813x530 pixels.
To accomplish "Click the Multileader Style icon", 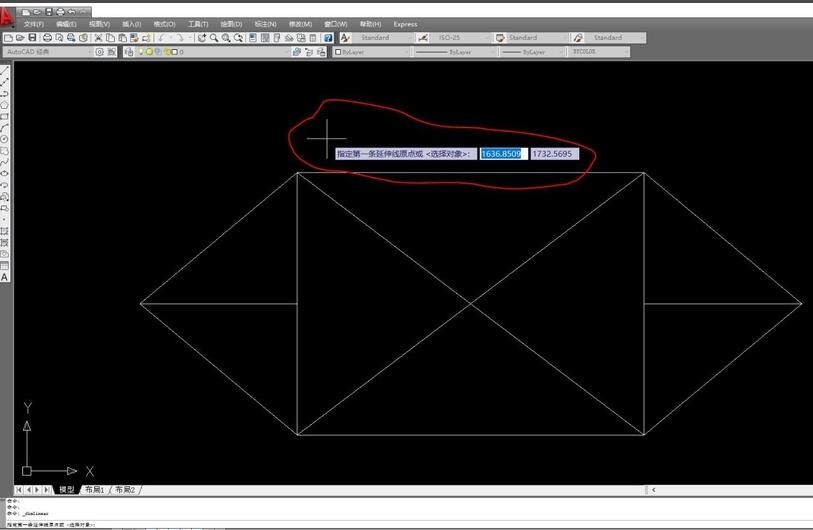I will 578,38.
